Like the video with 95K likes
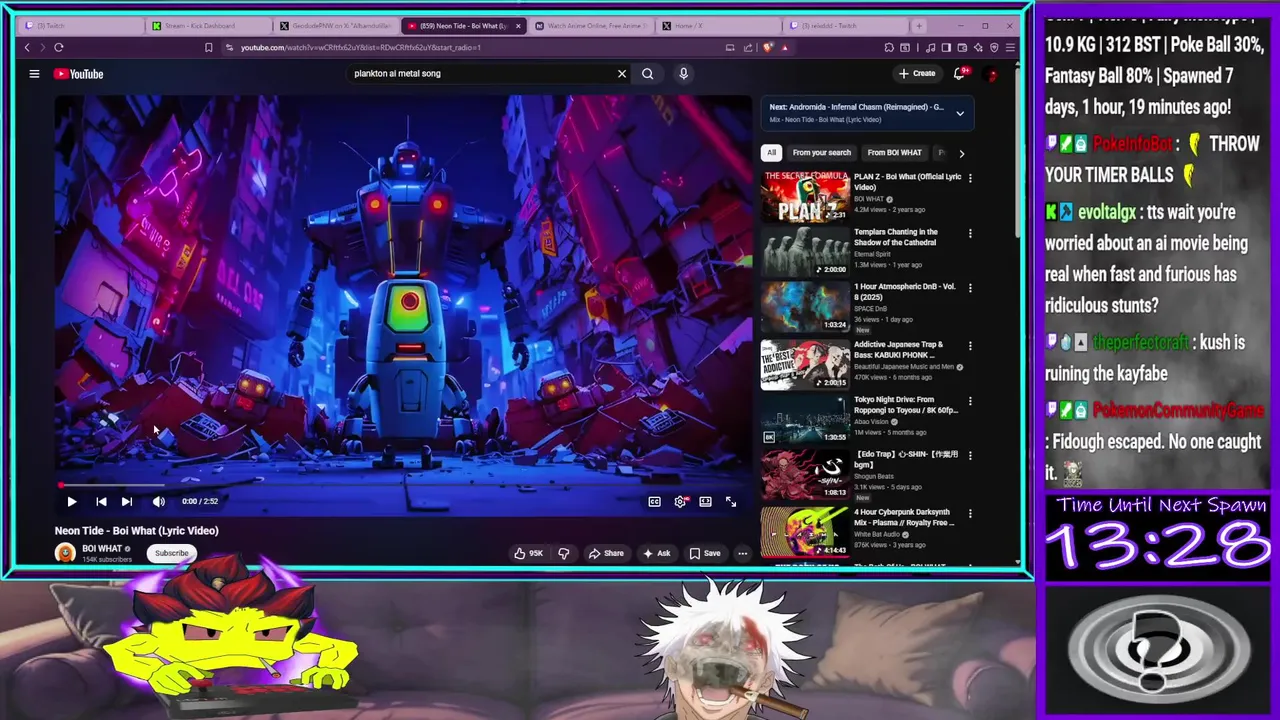Image resolution: width=1280 pixels, height=720 pixels. (529, 553)
